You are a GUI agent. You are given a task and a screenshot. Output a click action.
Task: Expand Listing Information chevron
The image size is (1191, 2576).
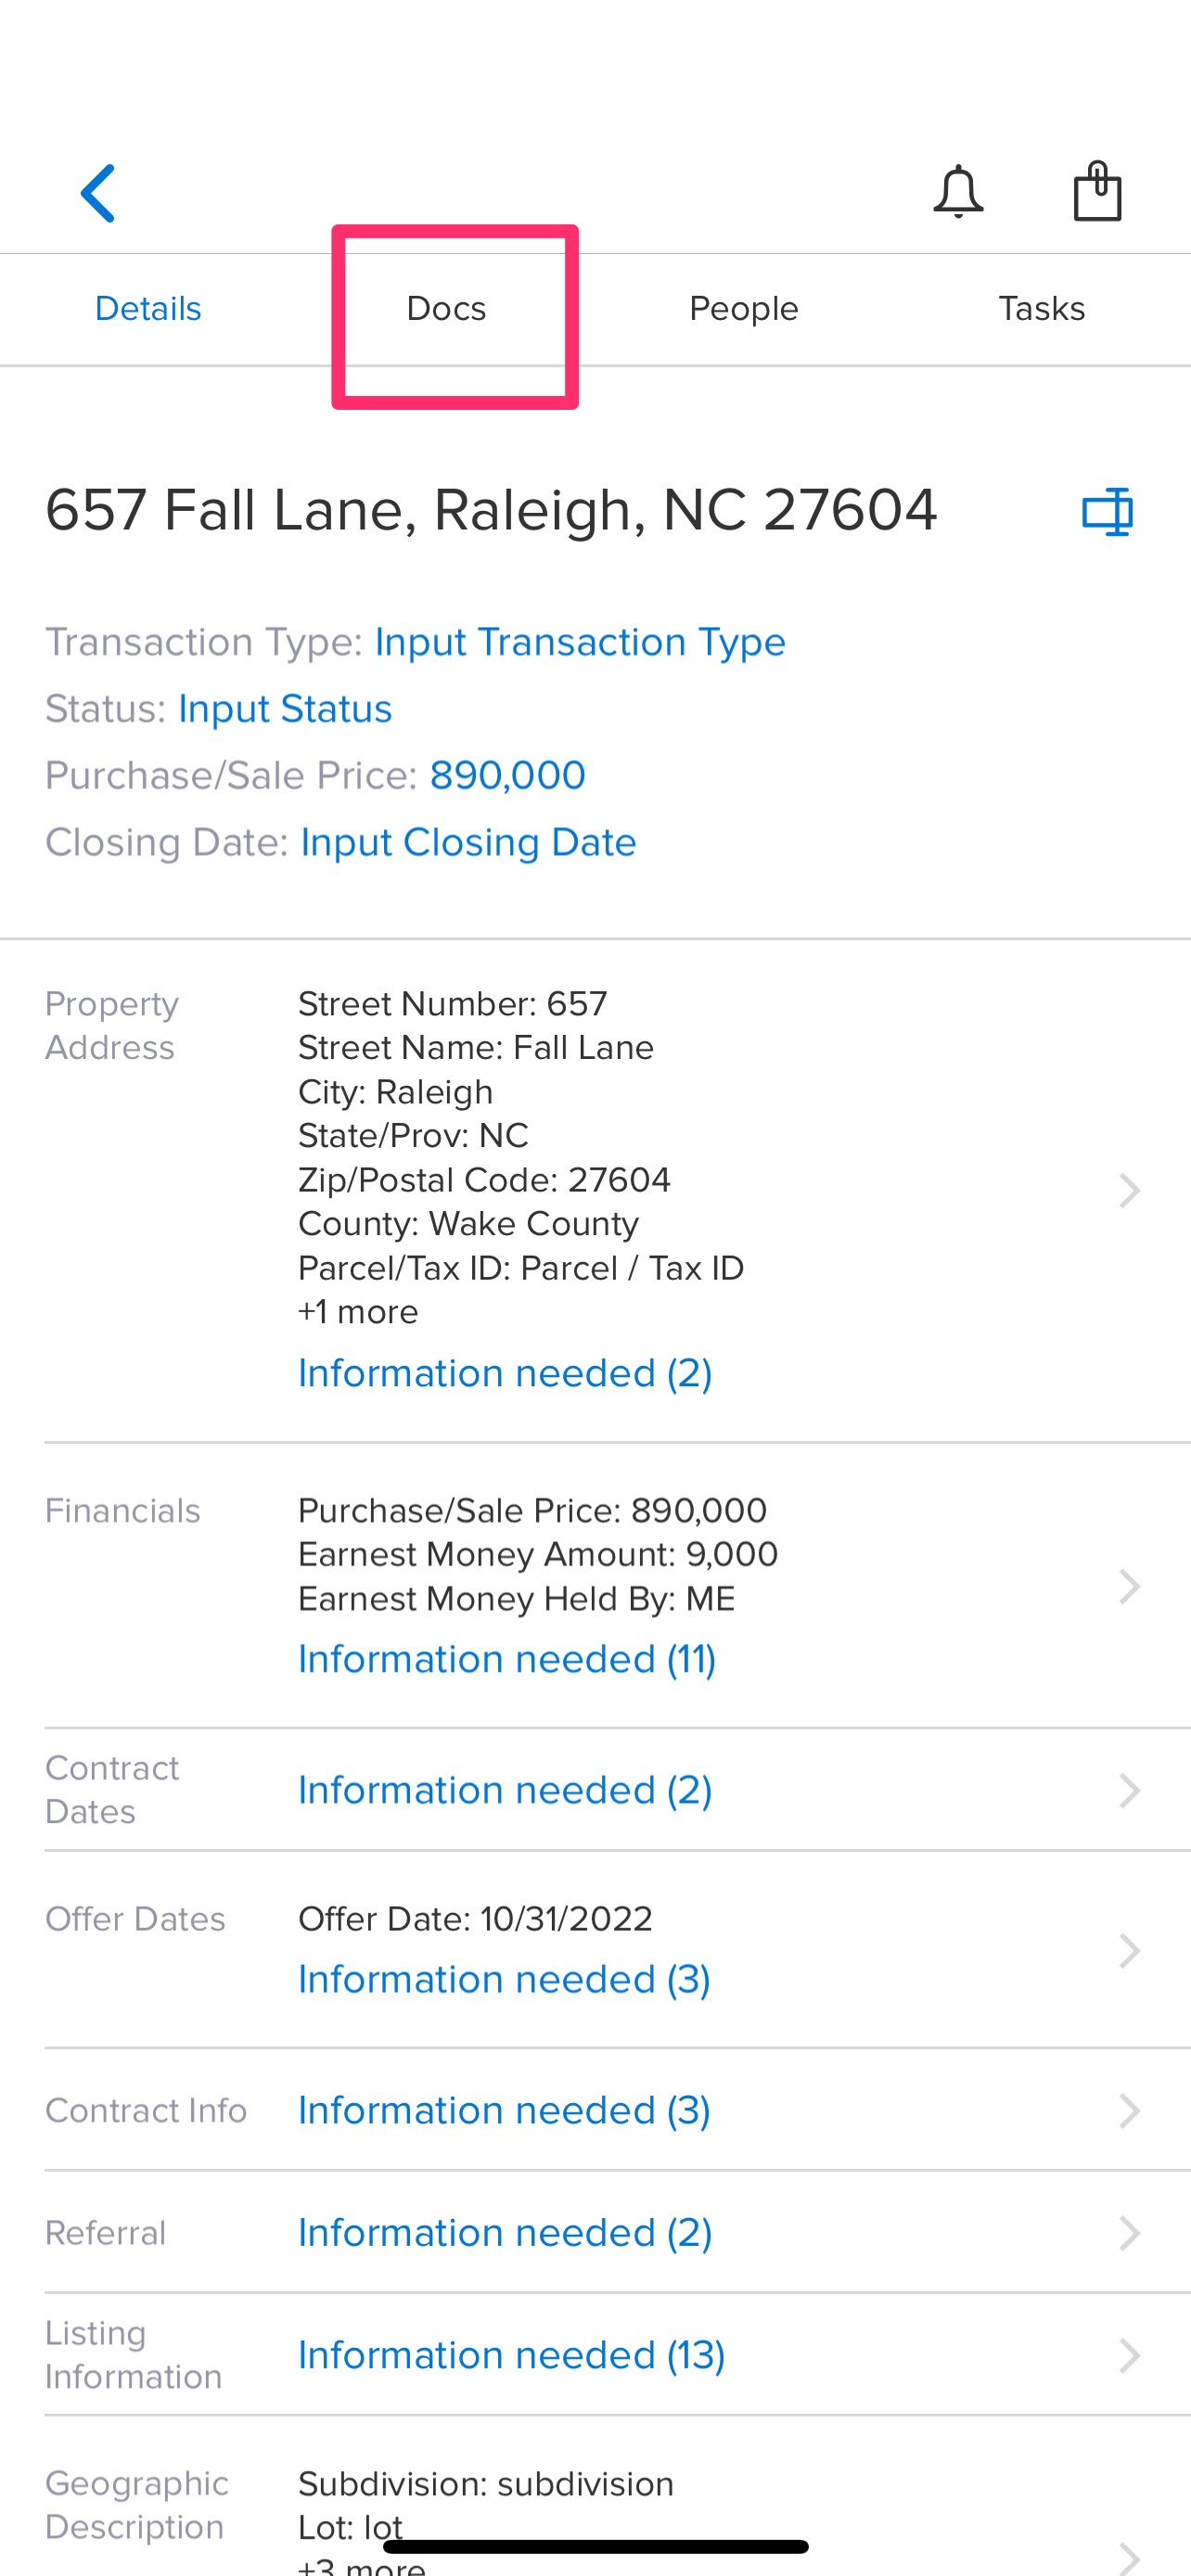pos(1129,2355)
